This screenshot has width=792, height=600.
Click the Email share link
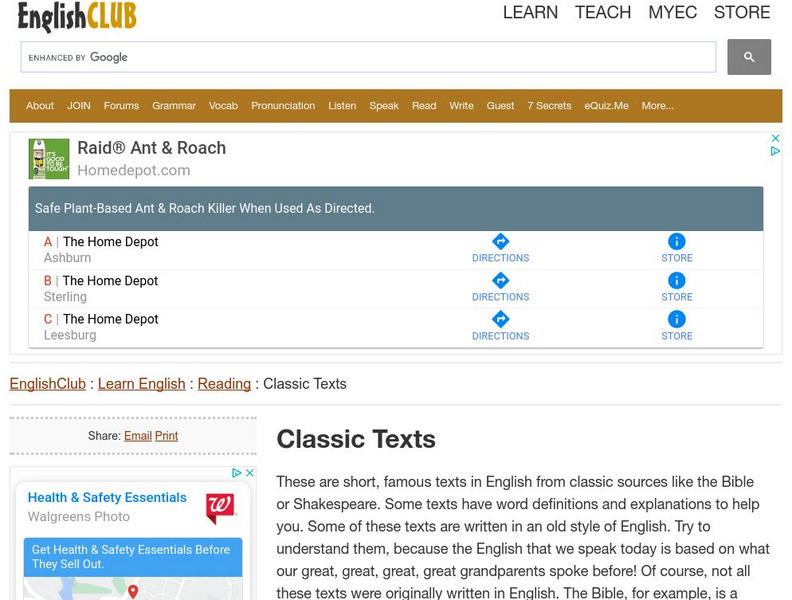pos(138,435)
